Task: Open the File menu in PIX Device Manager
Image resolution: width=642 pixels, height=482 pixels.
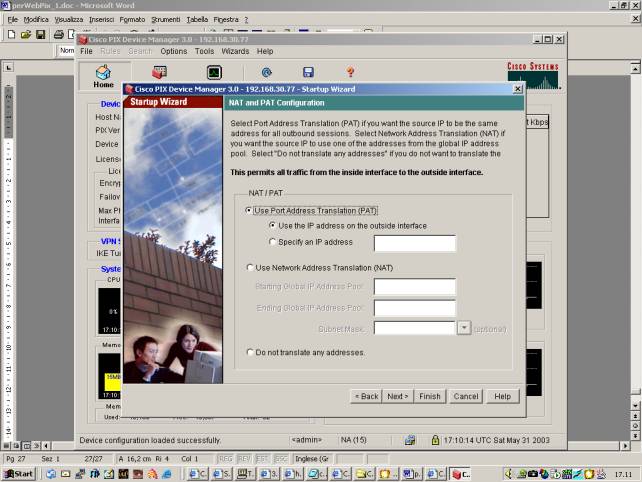Action: tap(86, 51)
